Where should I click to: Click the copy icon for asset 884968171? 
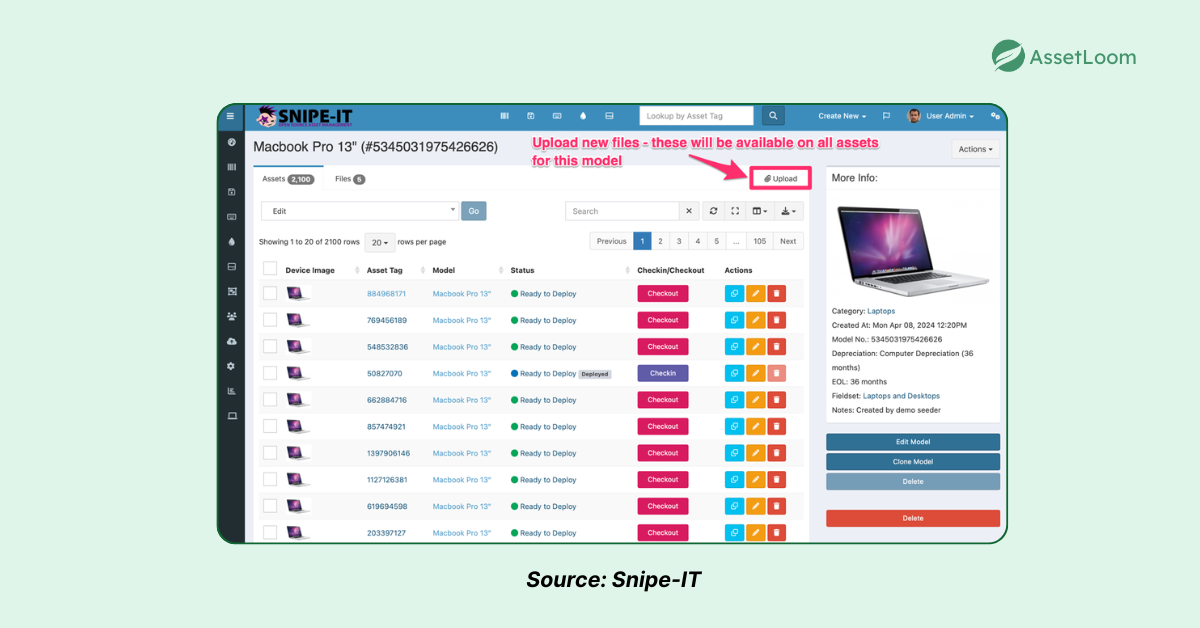point(734,293)
